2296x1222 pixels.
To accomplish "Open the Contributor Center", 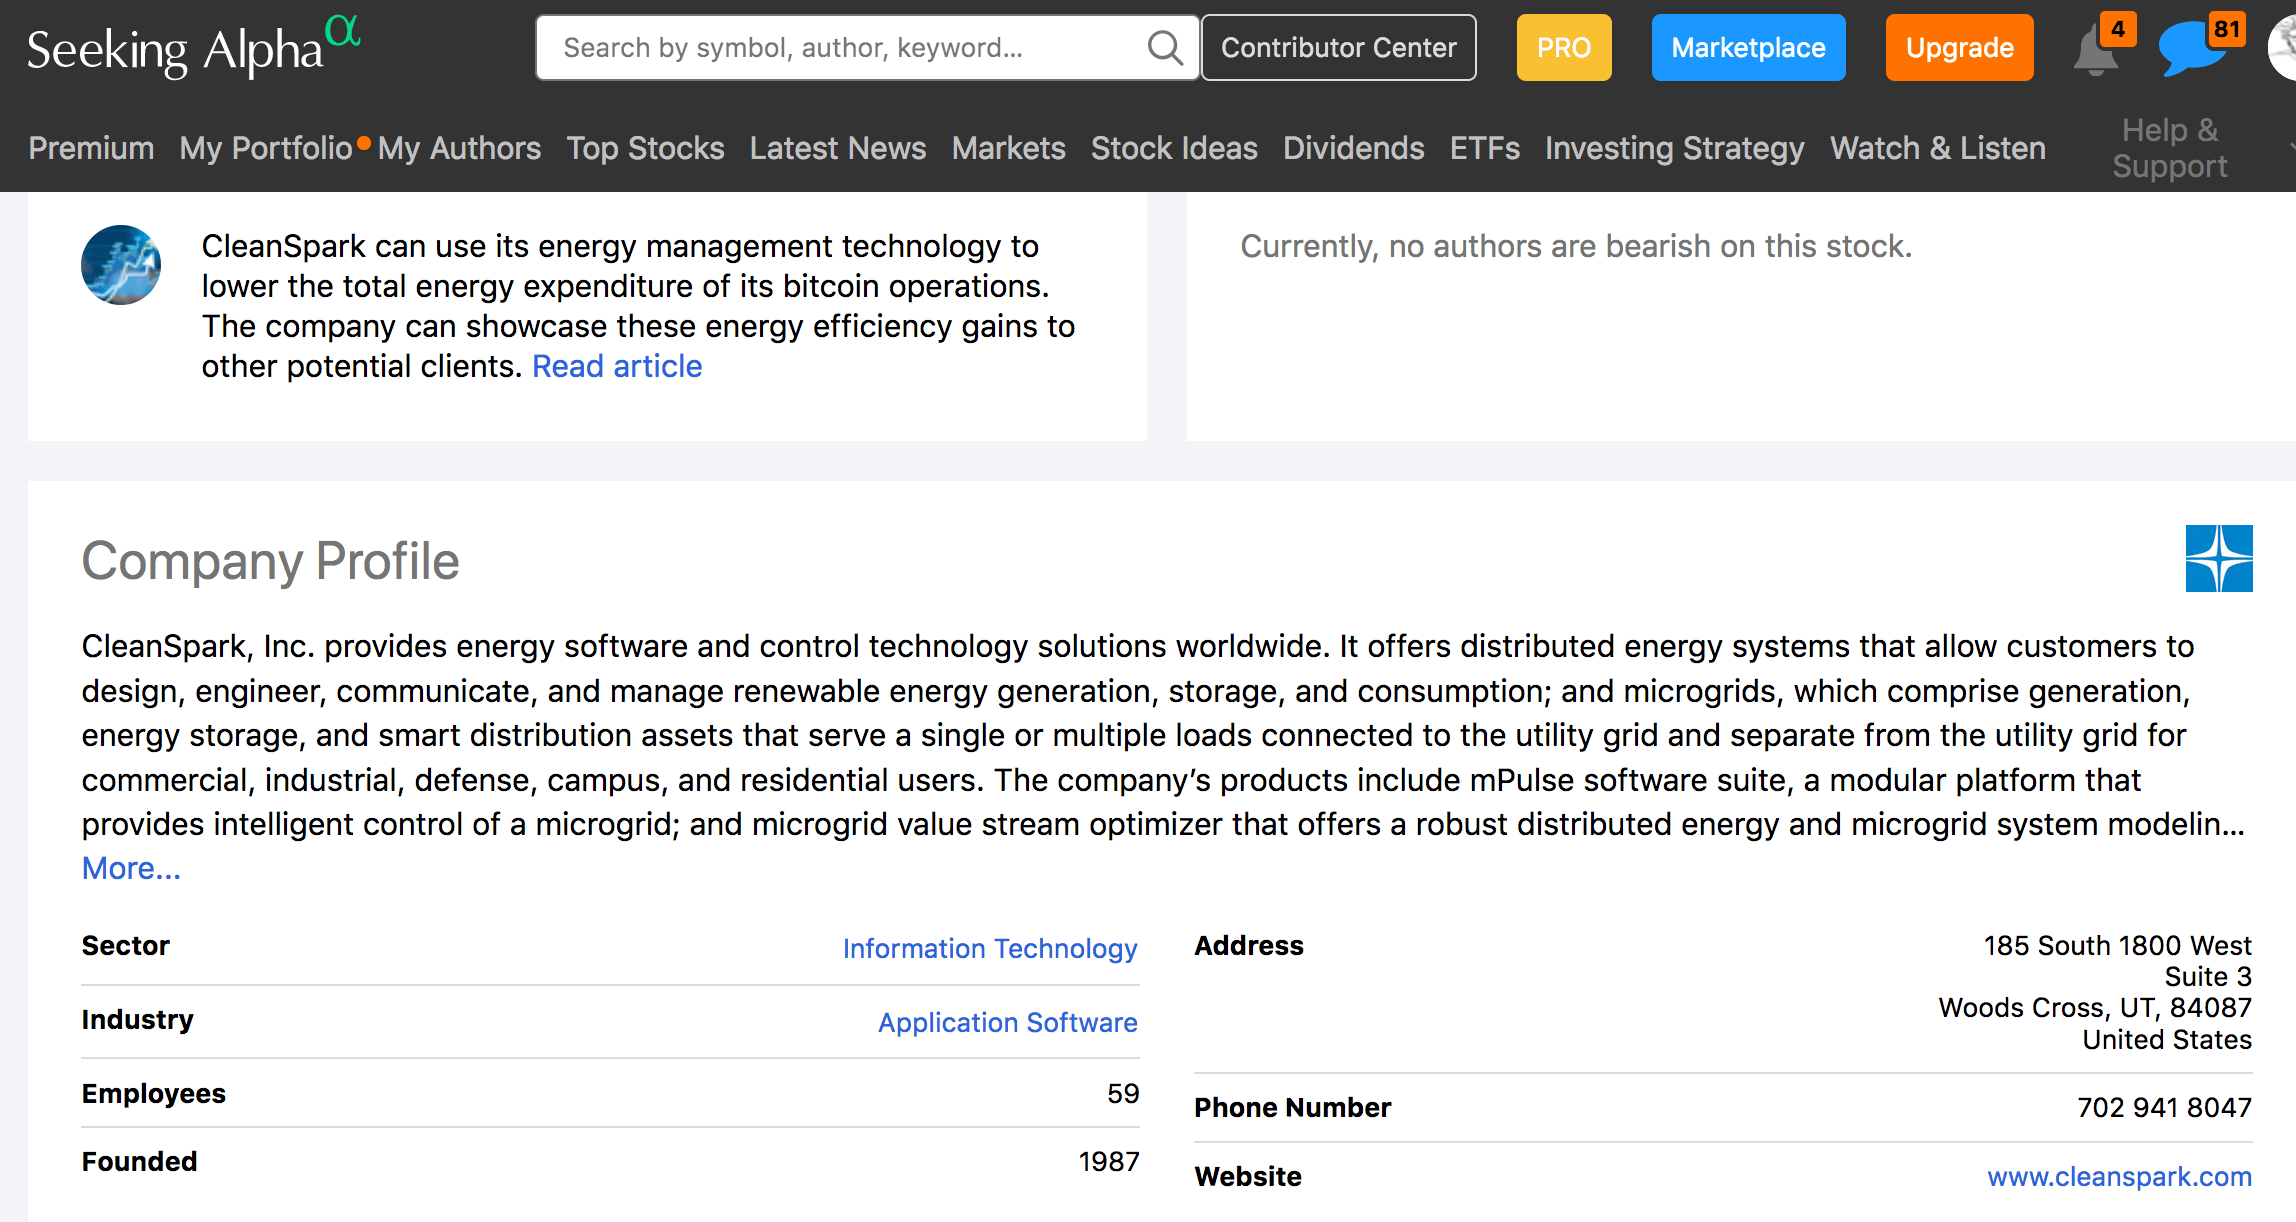I will [1338, 47].
